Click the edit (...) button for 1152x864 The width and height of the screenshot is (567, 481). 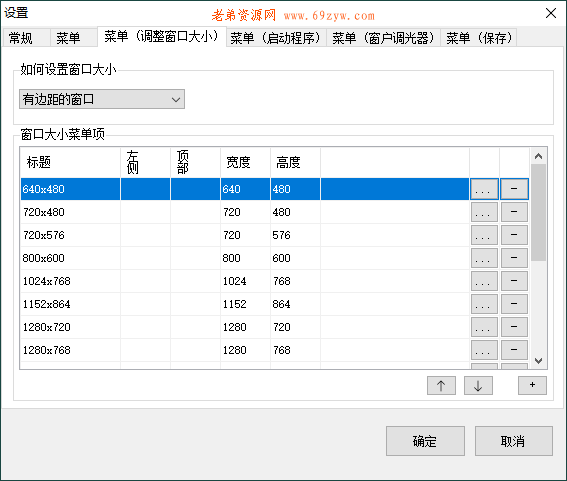click(x=484, y=304)
